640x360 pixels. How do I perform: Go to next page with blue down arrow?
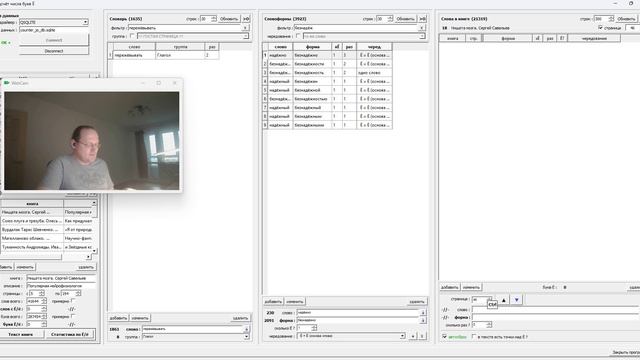[517, 300]
